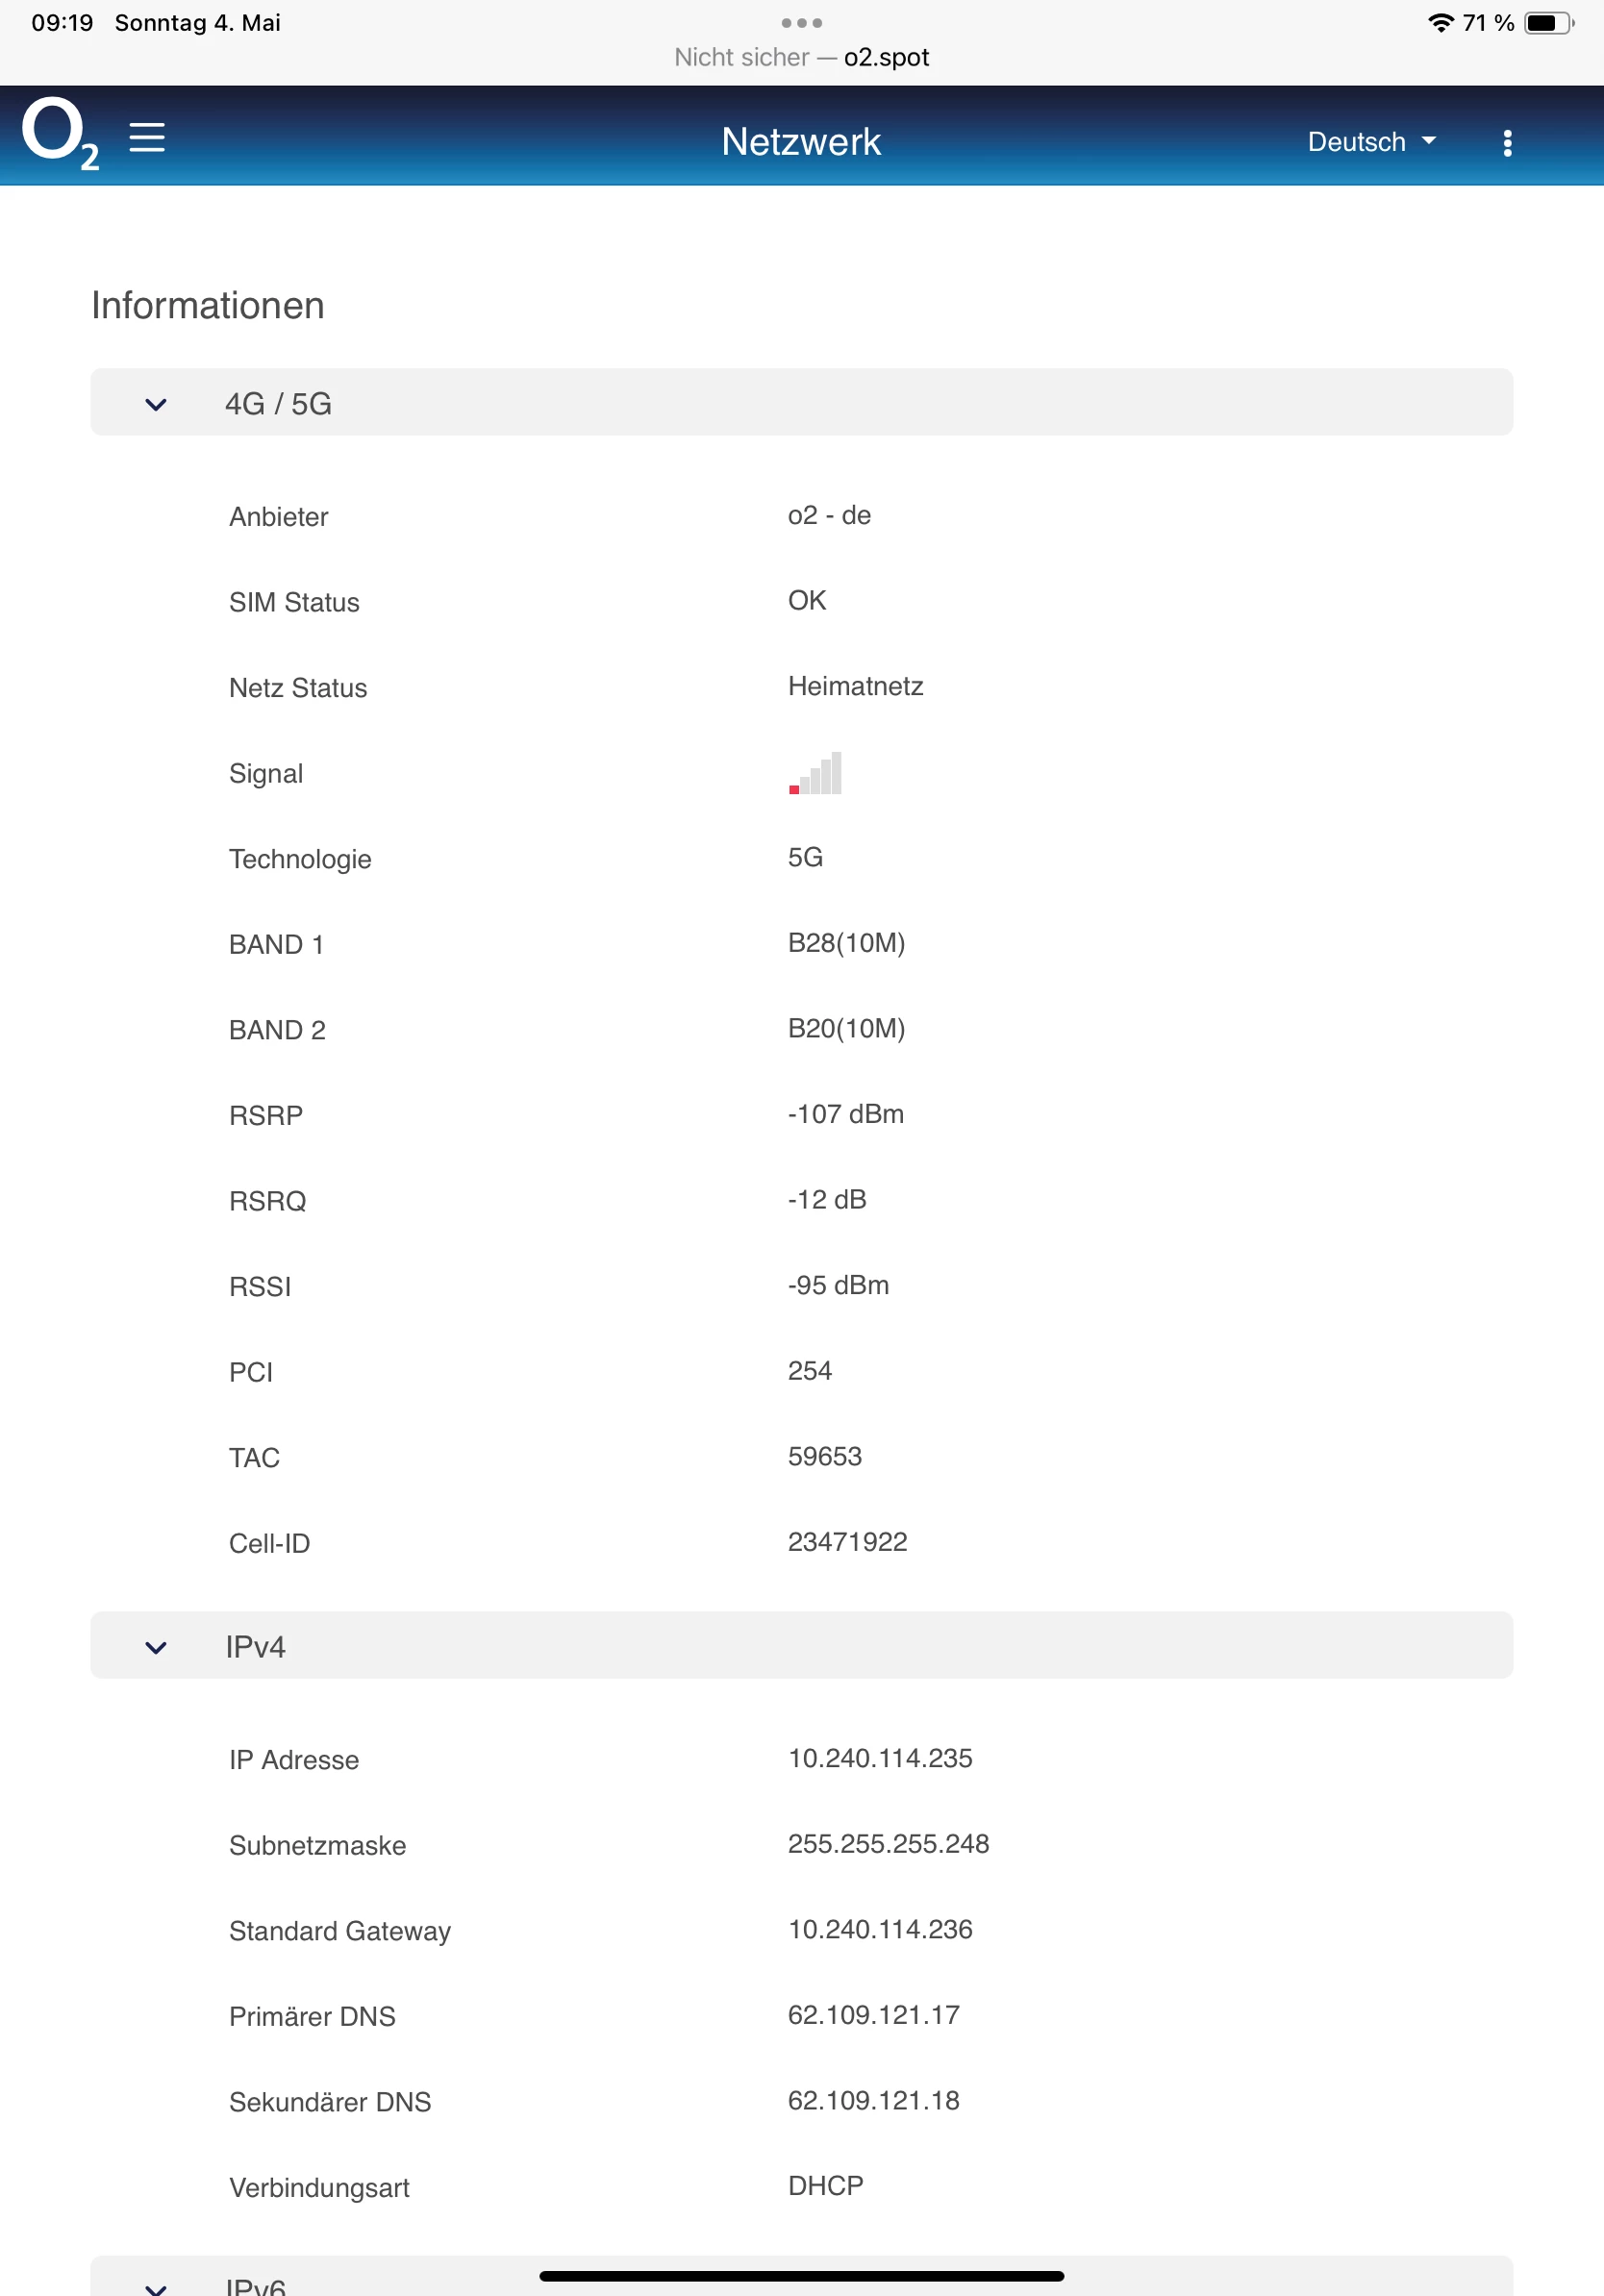Click the signal strength bars indicator
This screenshot has height=2296, width=1604.
coord(815,773)
